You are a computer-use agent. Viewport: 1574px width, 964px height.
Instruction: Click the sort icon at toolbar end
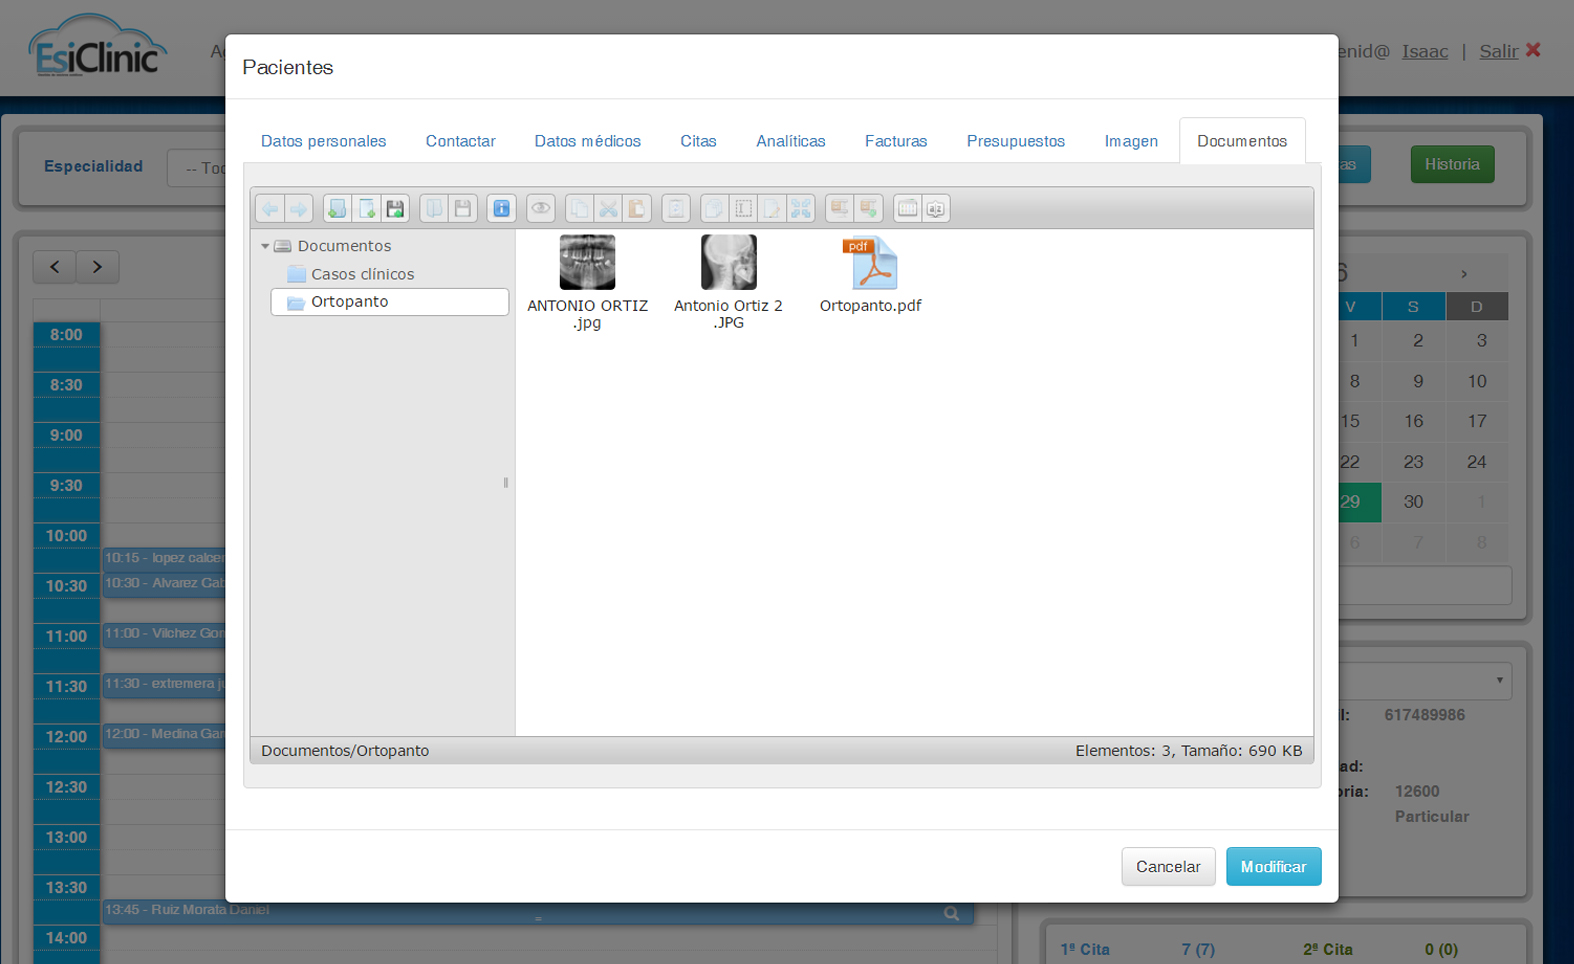click(936, 208)
